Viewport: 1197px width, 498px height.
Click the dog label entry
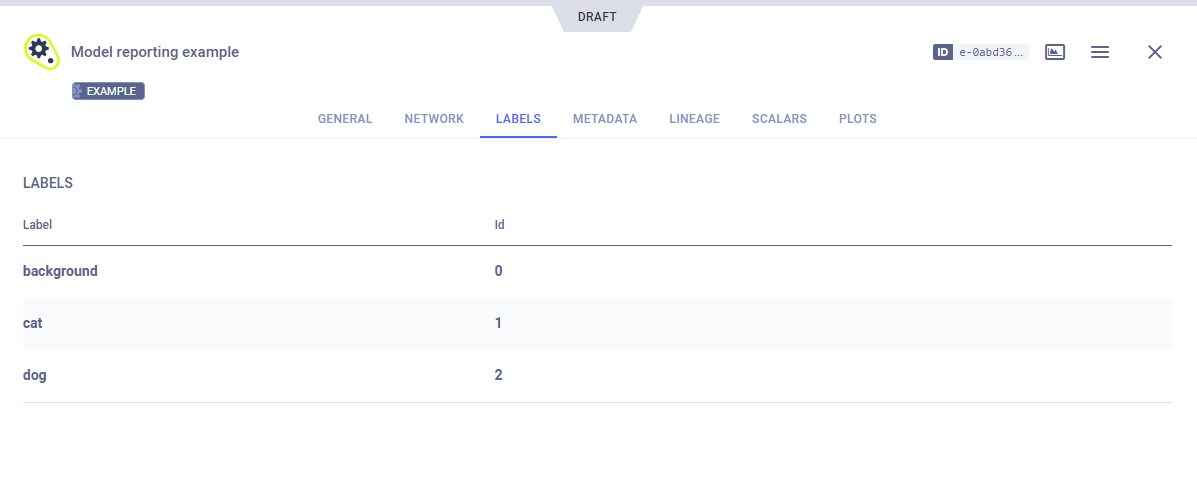35,375
